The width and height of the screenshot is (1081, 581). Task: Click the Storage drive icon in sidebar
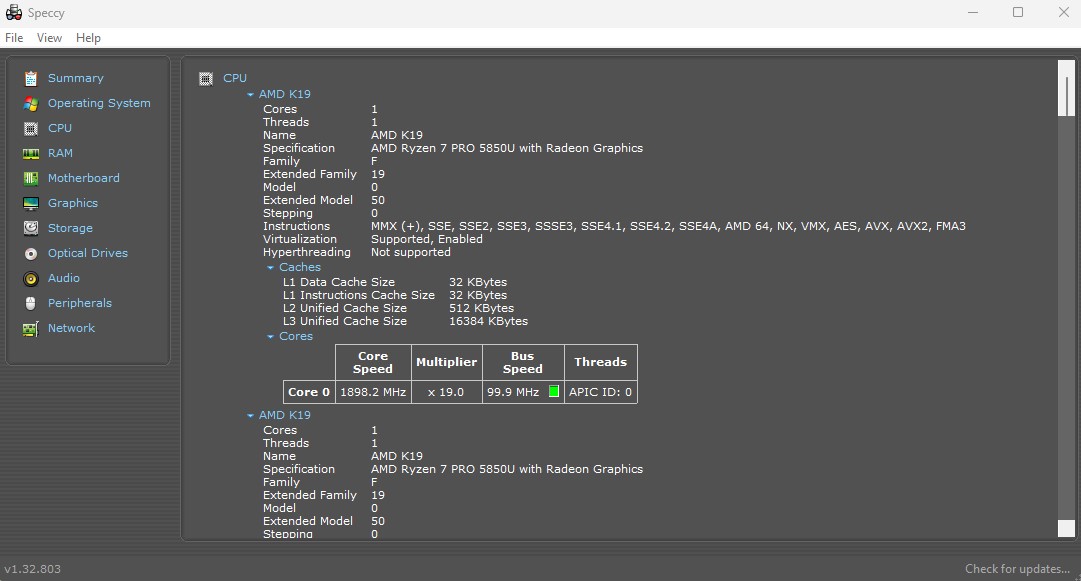[31, 228]
